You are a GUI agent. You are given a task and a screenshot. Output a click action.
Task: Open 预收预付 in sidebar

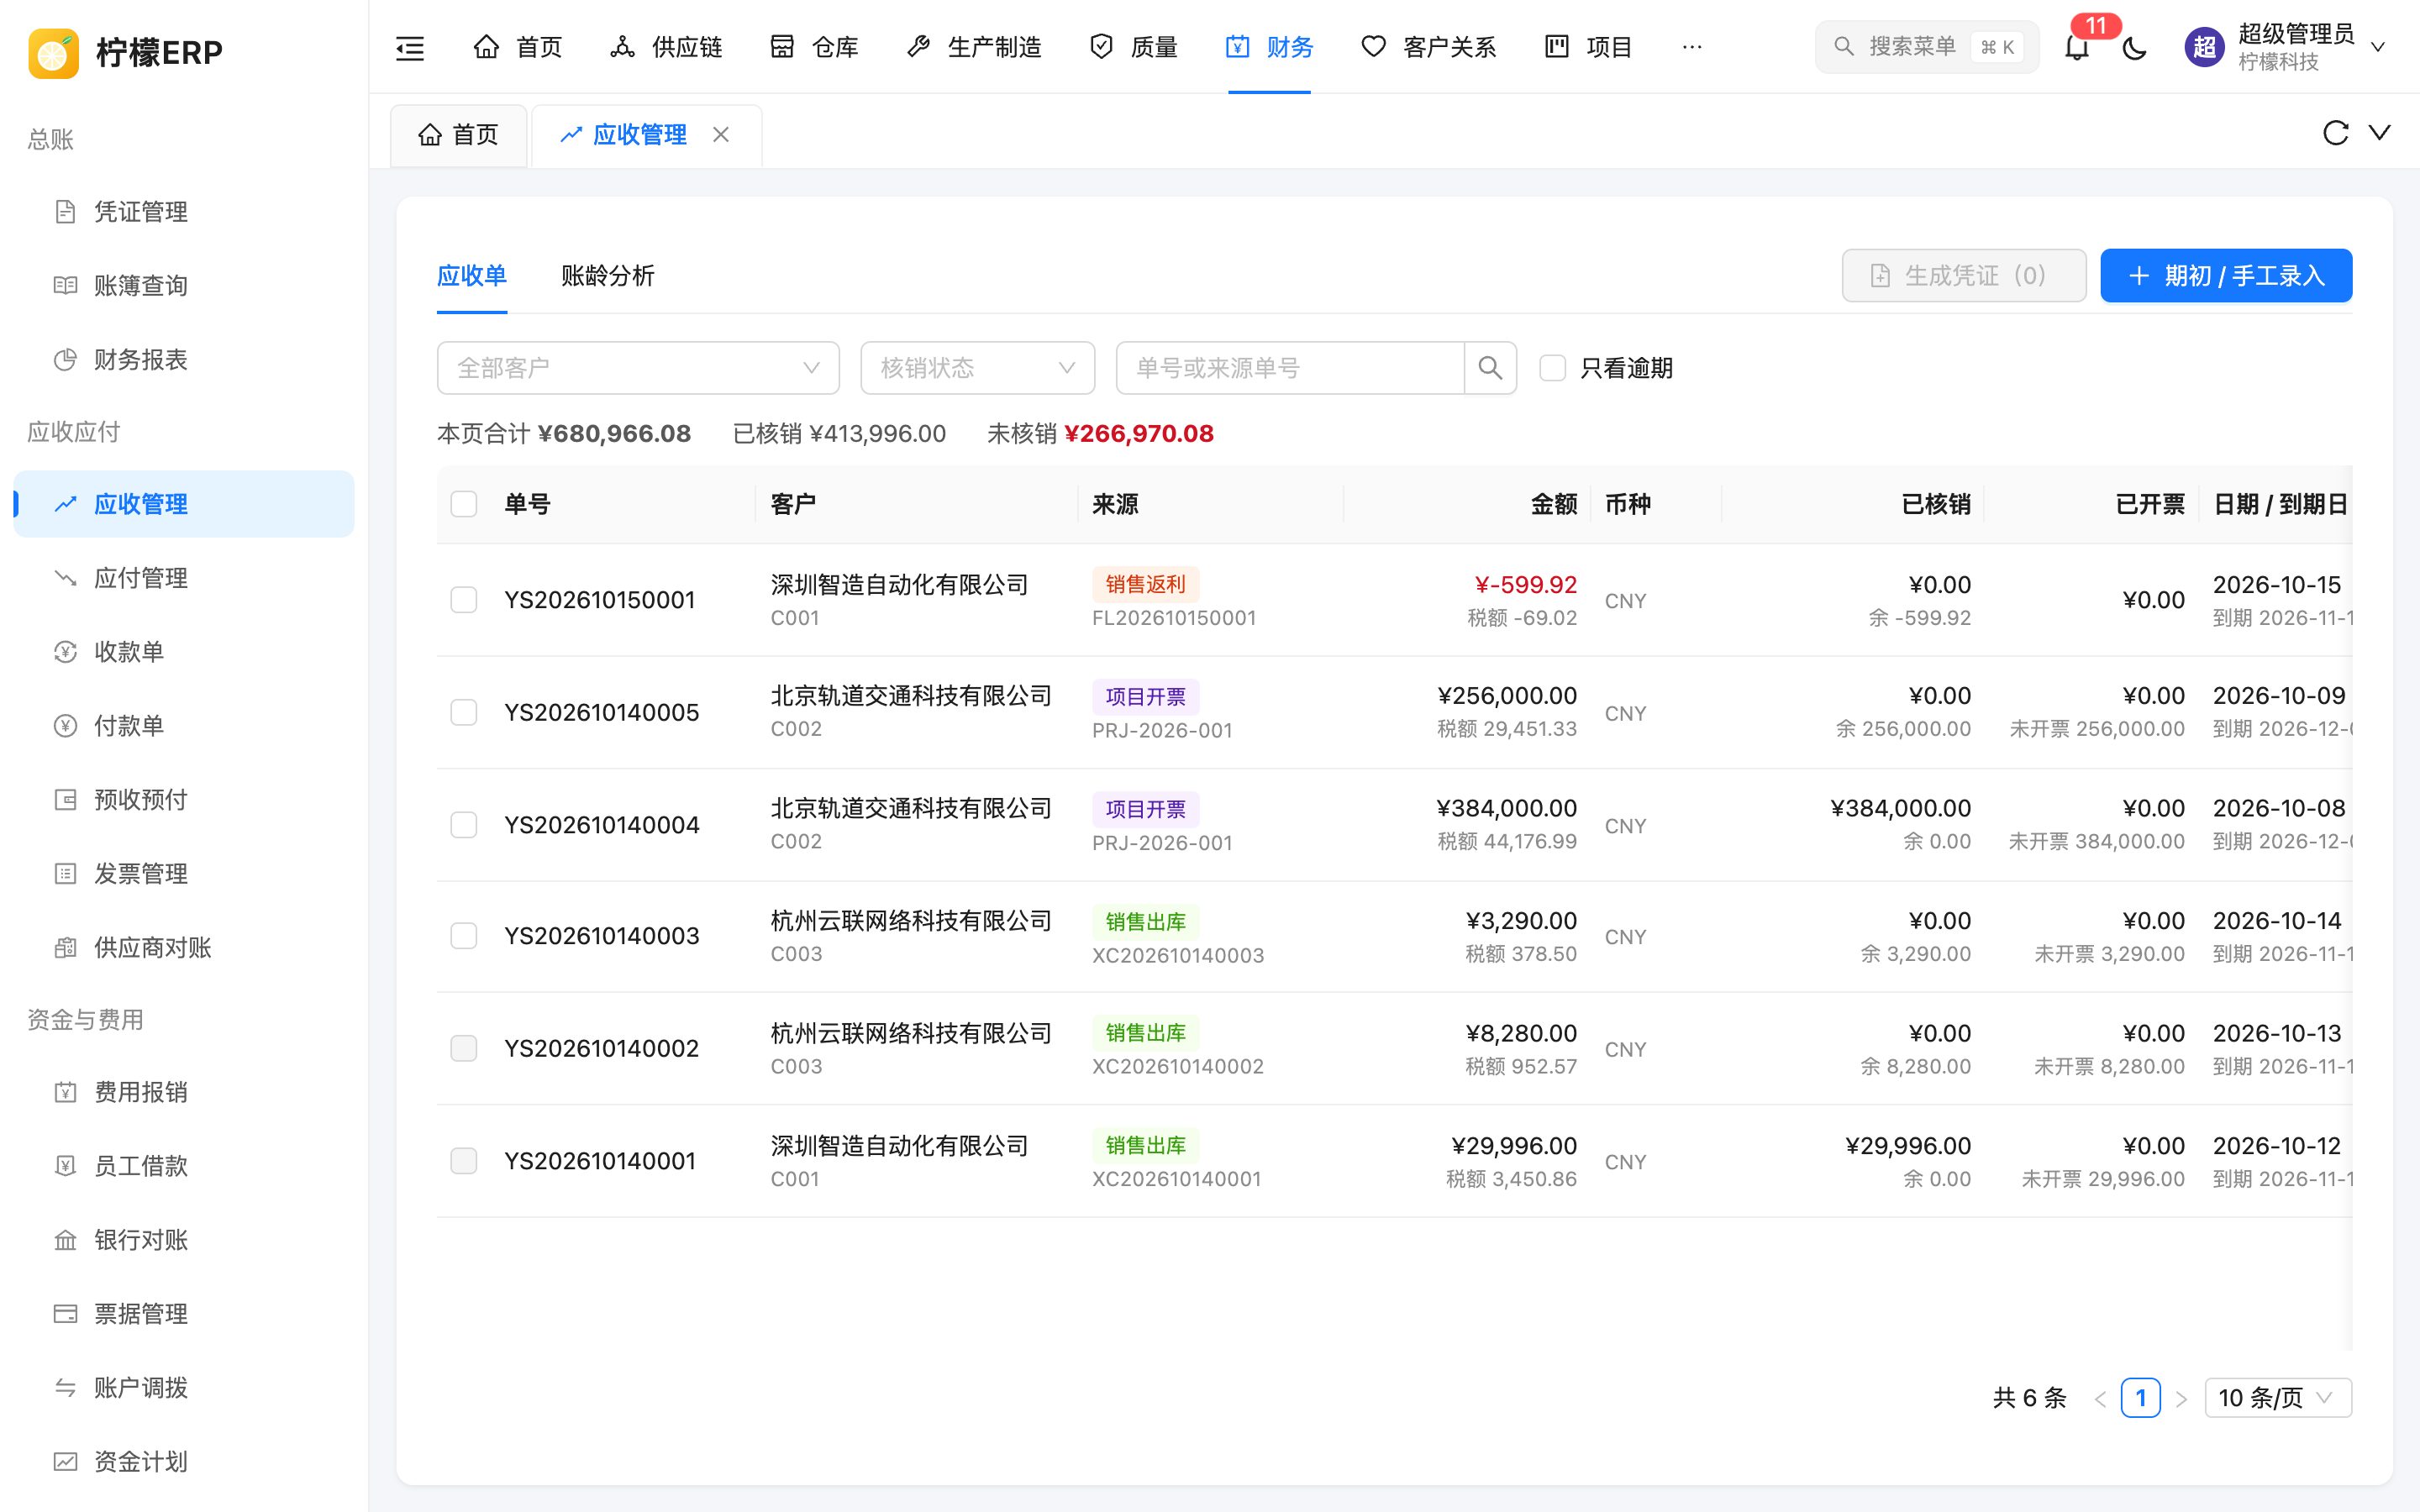(184, 800)
